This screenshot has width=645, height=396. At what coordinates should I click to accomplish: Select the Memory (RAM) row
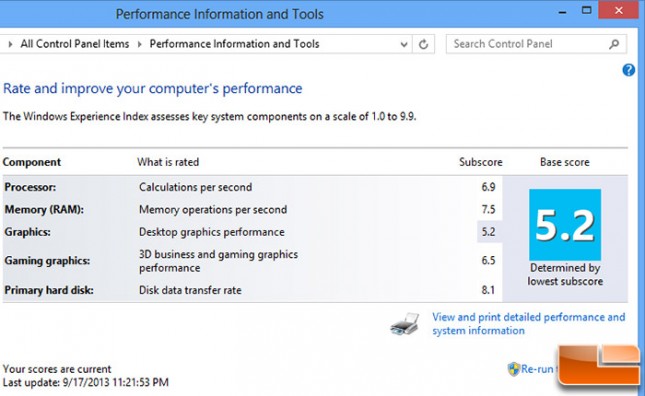click(252, 209)
